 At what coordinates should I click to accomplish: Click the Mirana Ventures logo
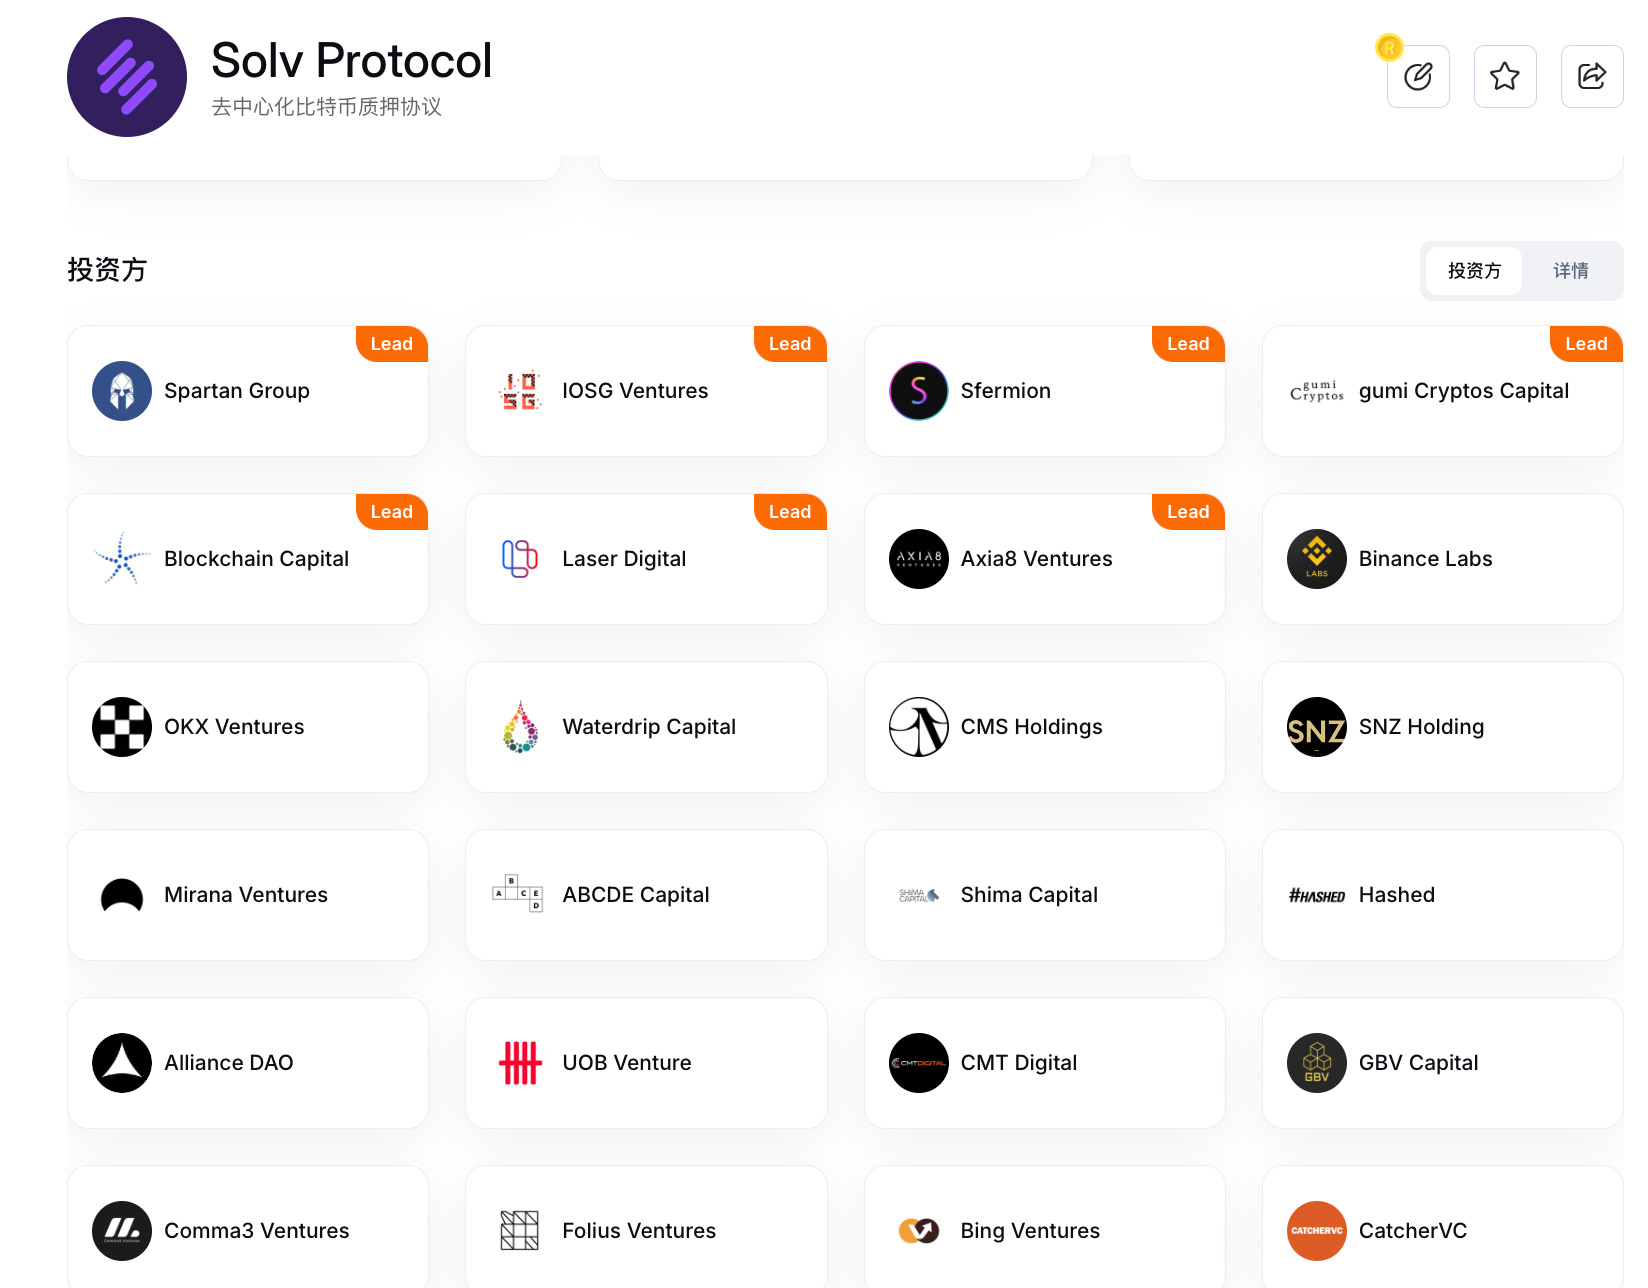(x=122, y=895)
